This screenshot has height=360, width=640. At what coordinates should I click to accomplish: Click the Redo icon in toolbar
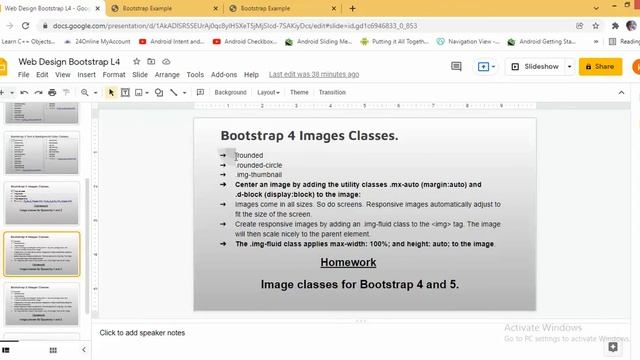38,93
